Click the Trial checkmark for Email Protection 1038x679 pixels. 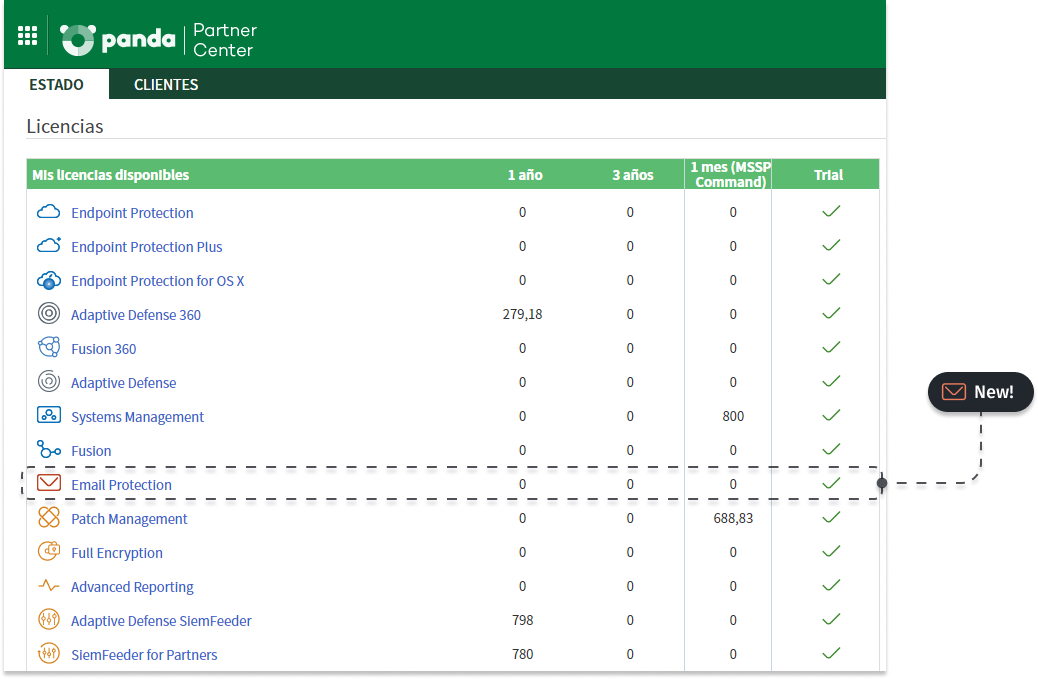(831, 483)
